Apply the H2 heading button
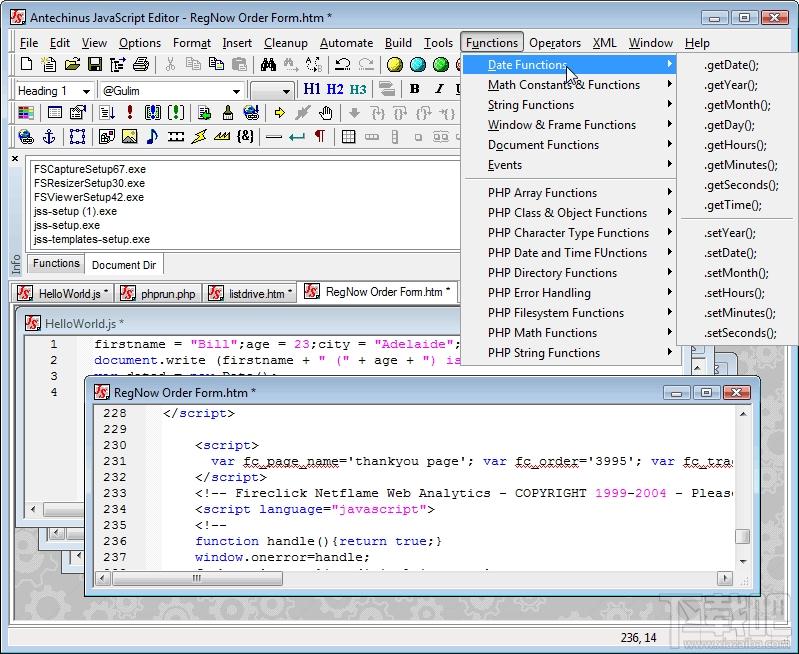The image size is (799, 654). click(335, 89)
